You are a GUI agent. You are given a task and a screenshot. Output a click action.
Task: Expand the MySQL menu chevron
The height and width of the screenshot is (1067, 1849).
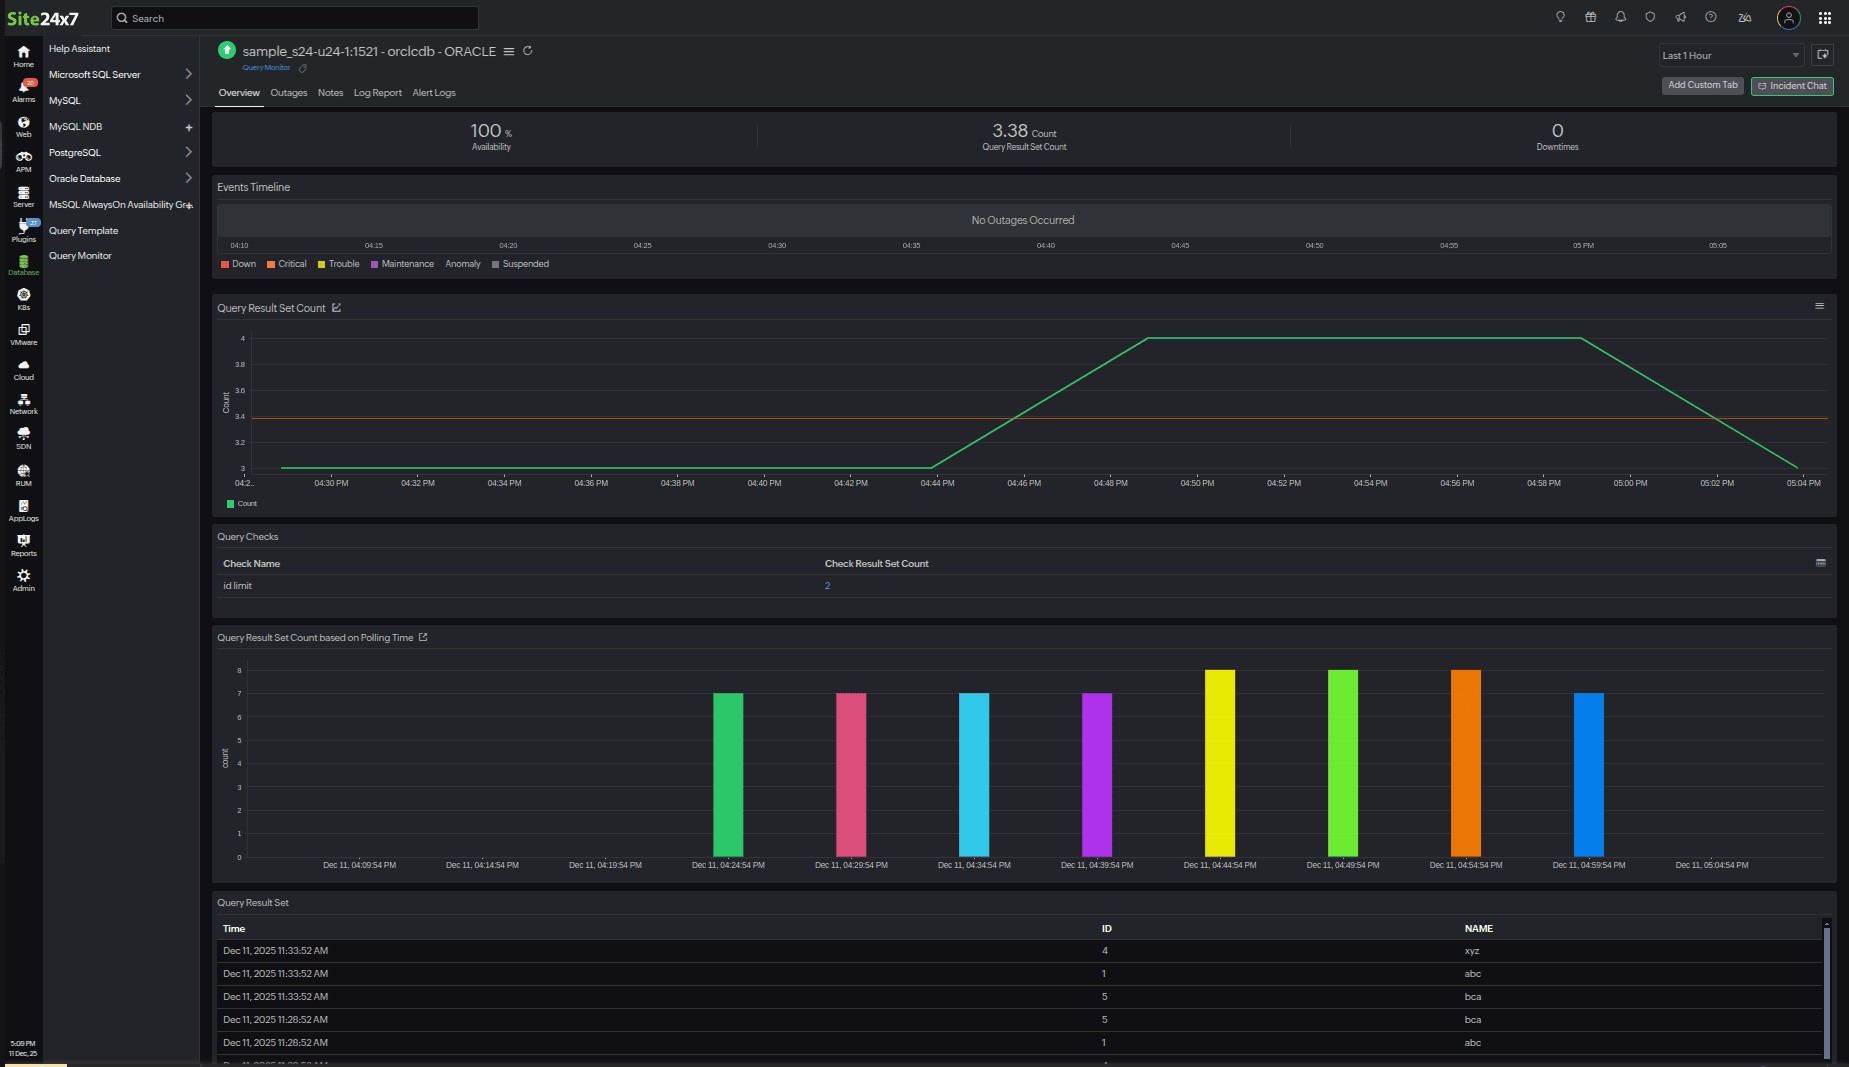[x=188, y=100]
